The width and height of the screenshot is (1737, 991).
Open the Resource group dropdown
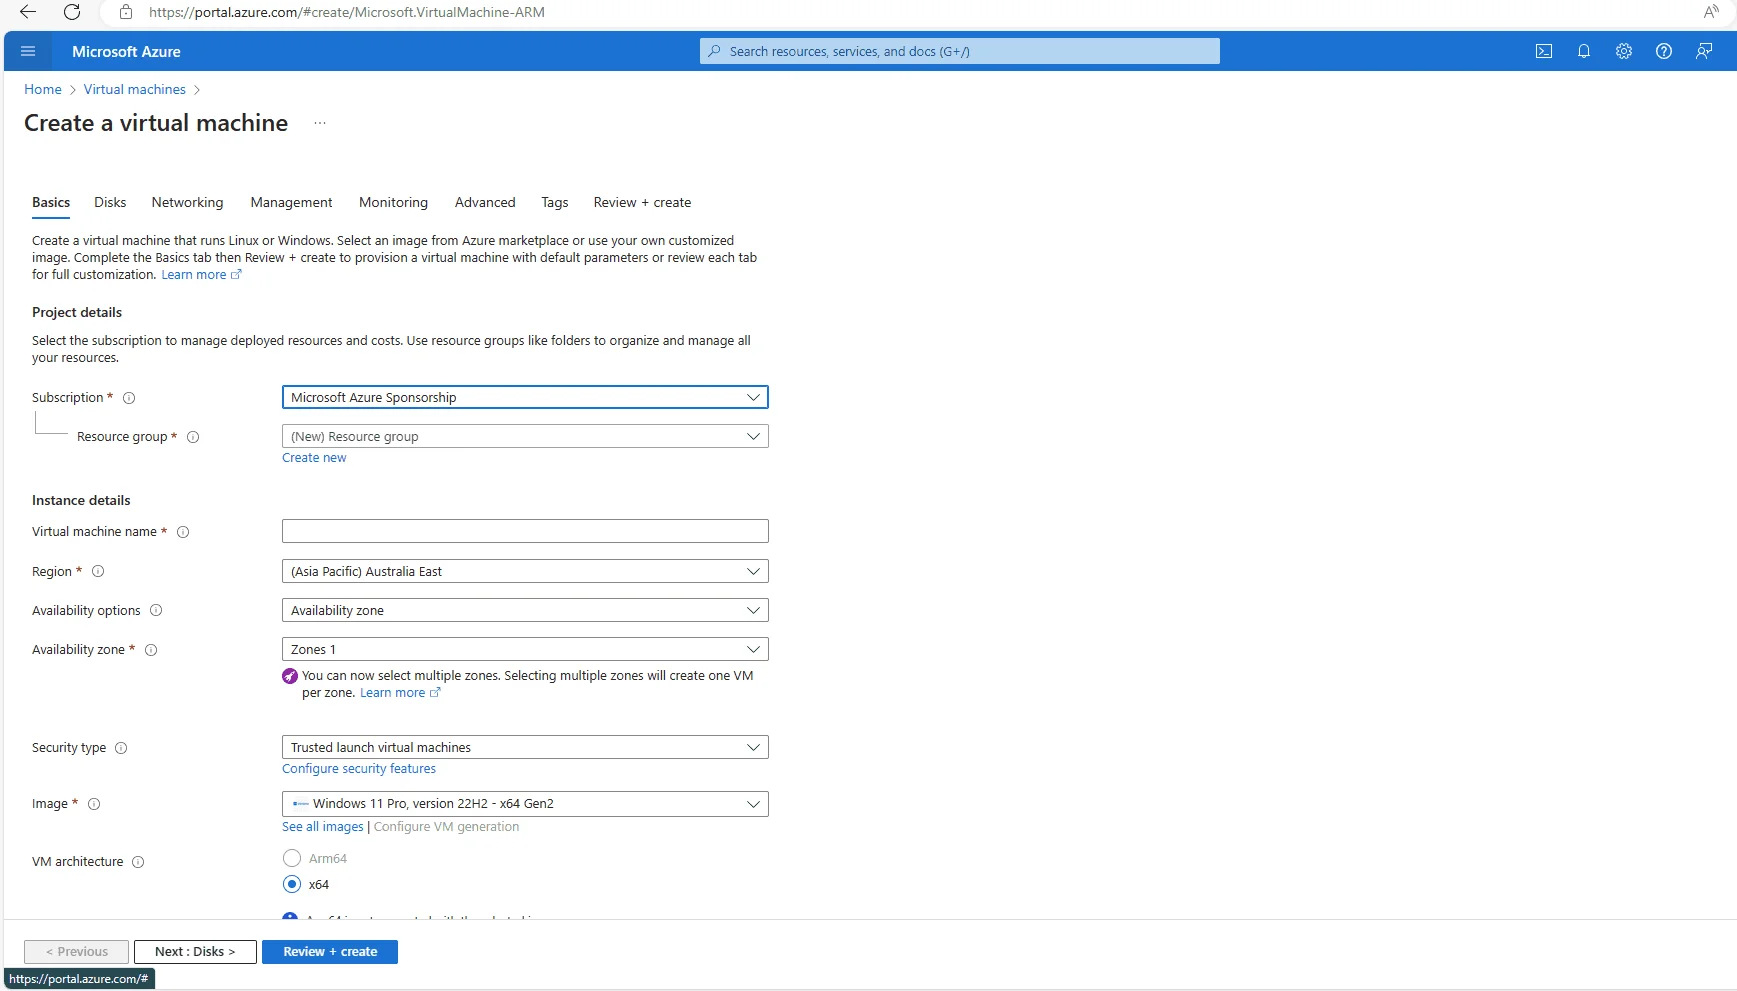pyautogui.click(x=525, y=436)
